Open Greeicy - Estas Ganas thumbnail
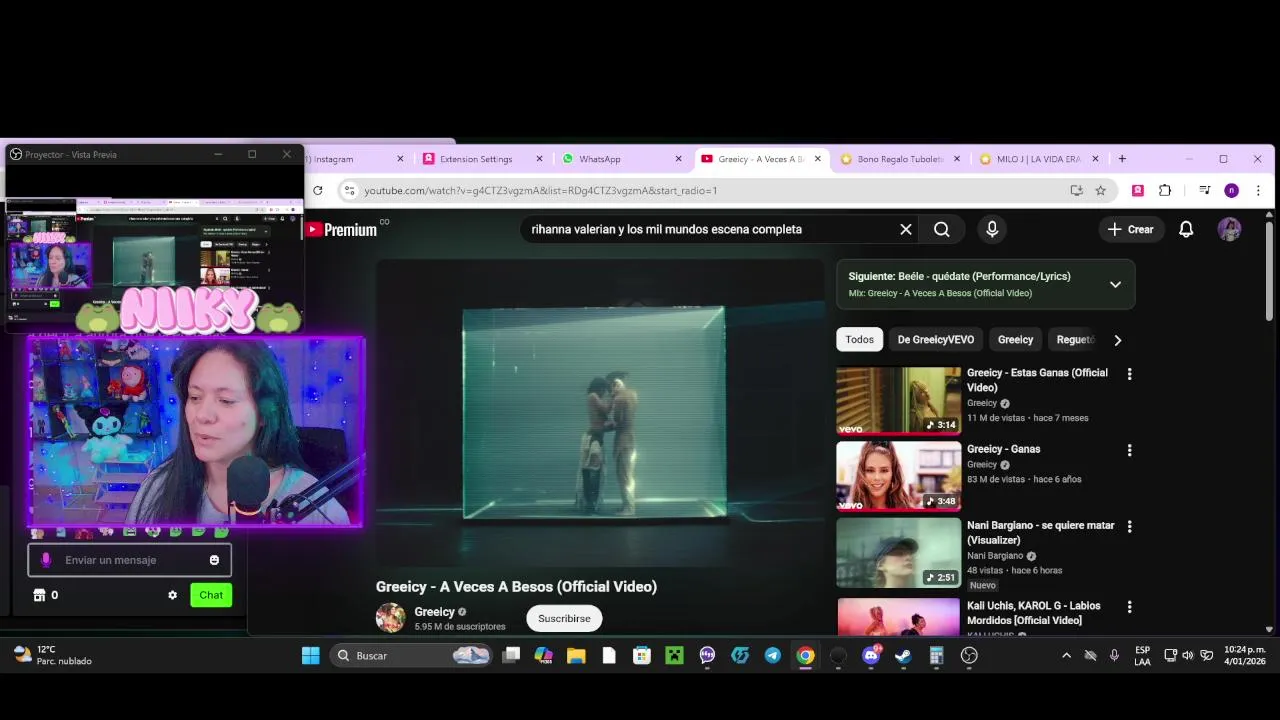 pos(898,400)
